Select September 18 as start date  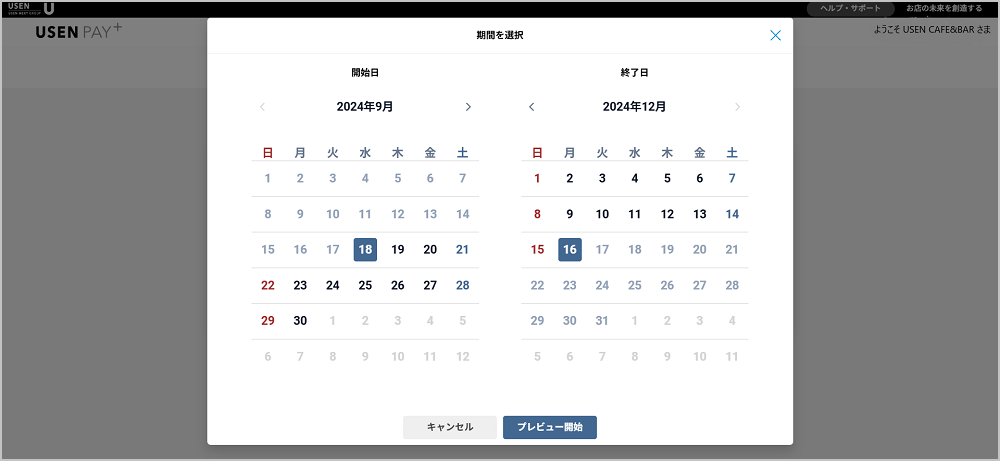(365, 250)
